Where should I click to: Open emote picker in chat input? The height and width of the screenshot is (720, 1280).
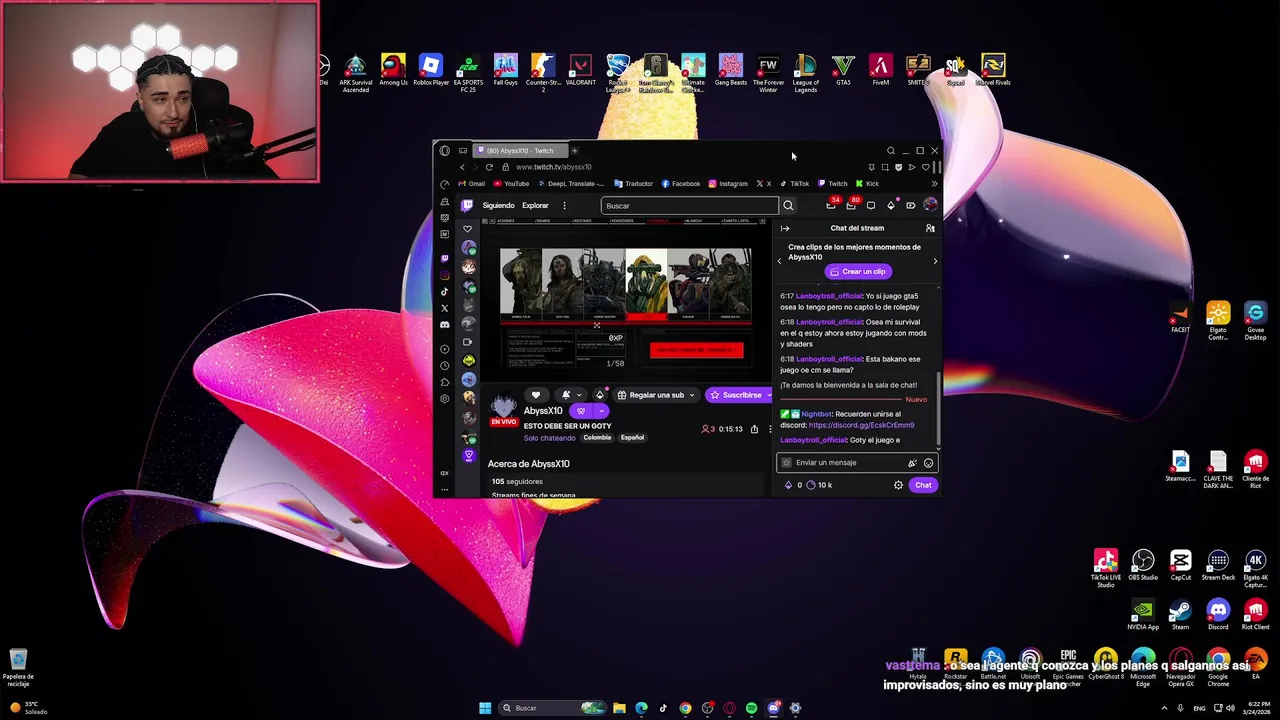928,463
